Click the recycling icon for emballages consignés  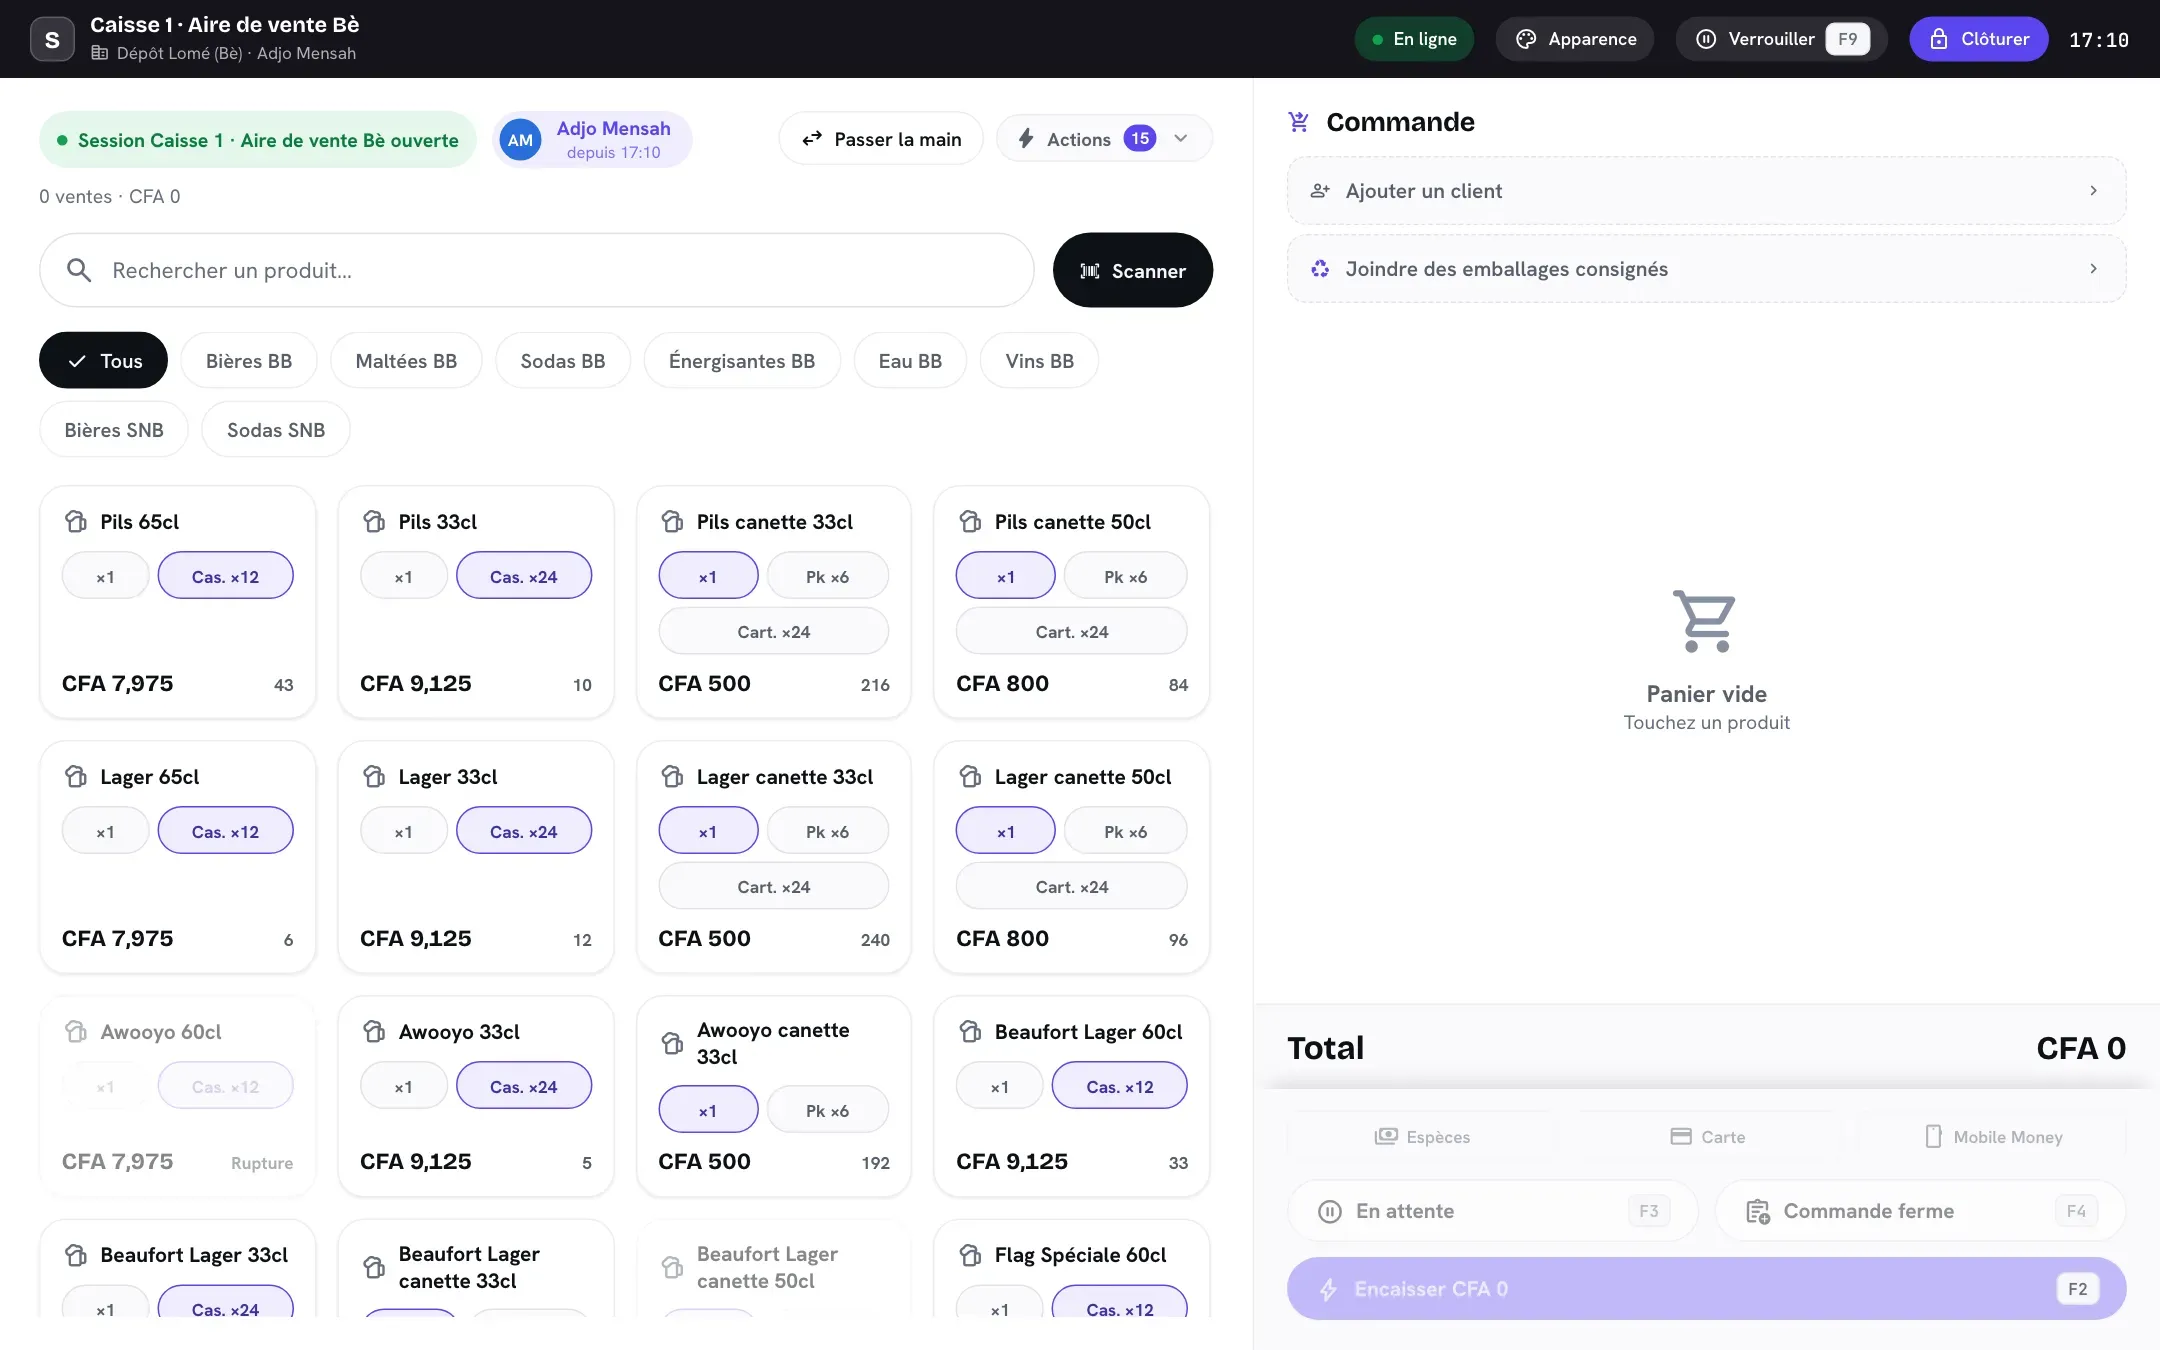coord(1320,269)
